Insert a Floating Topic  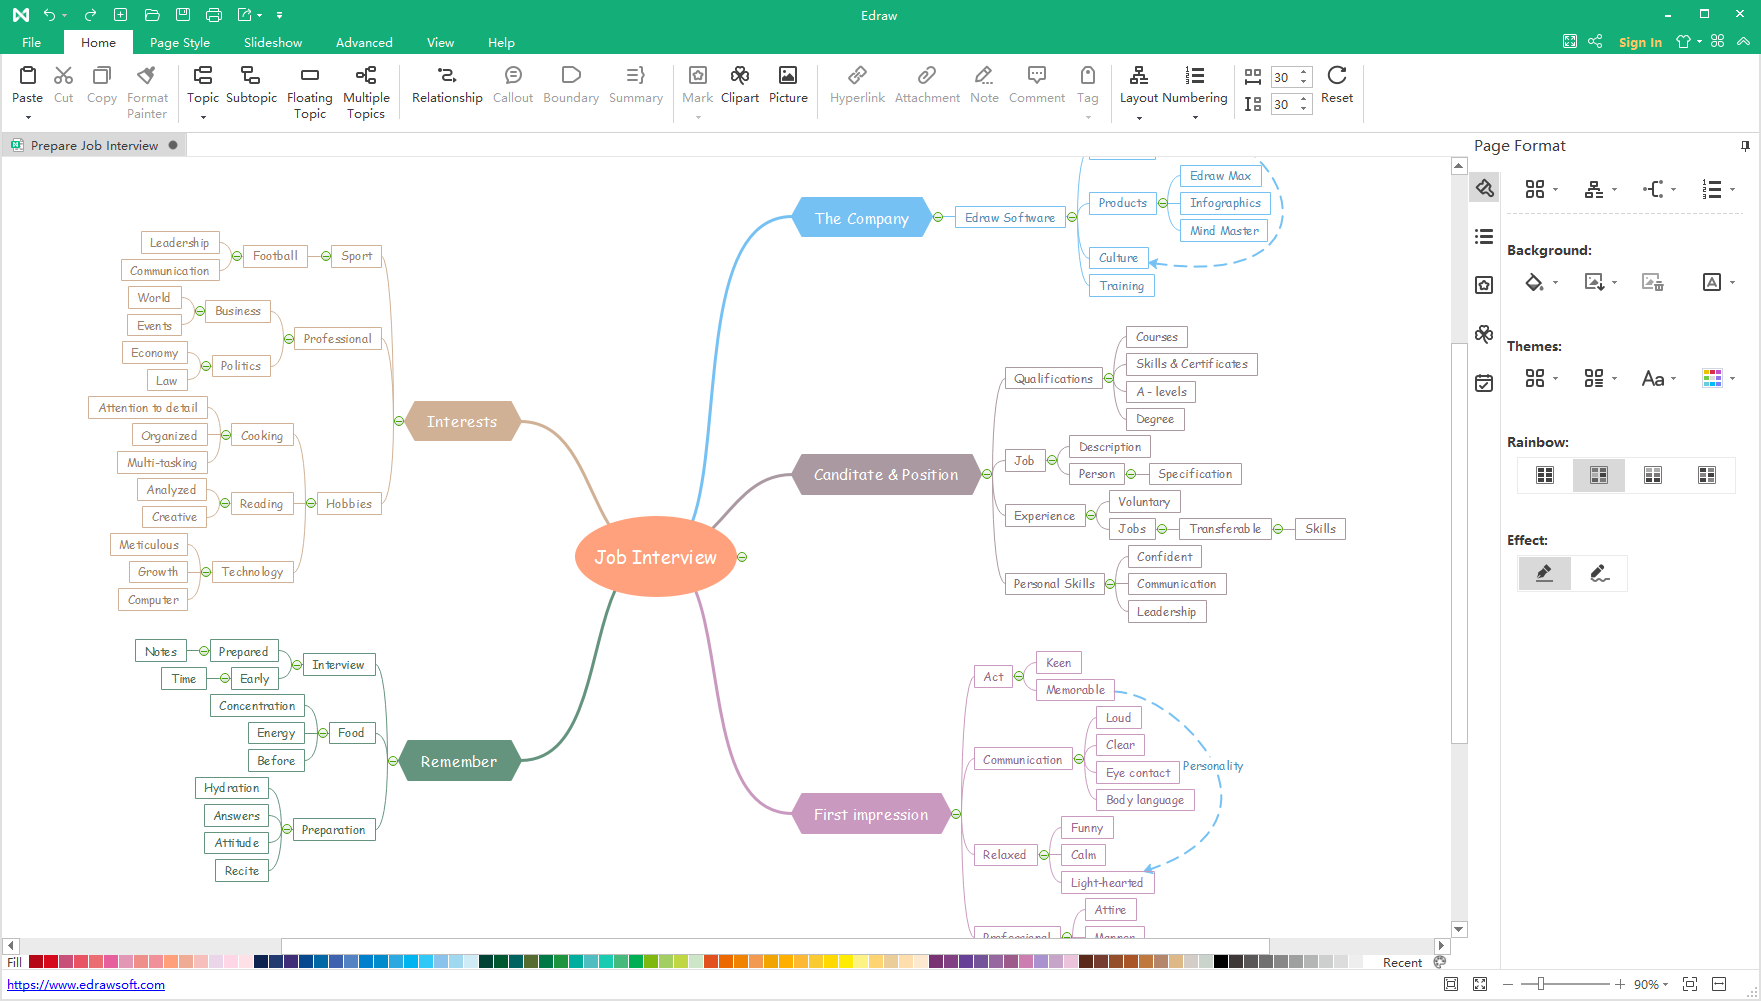[309, 76]
